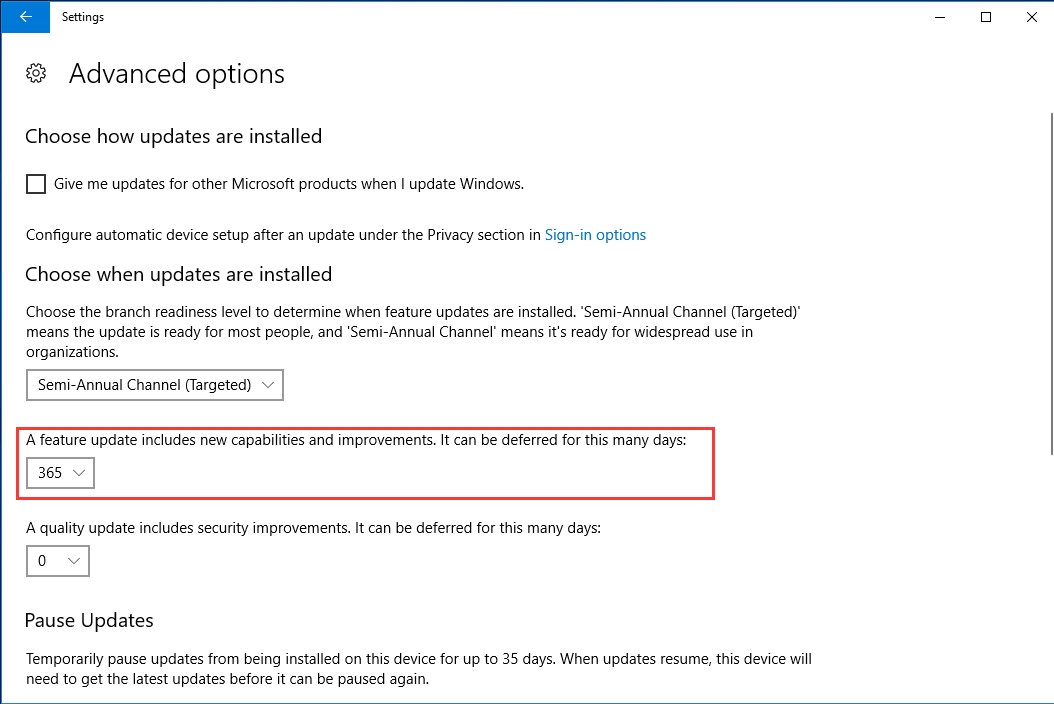1054x704 pixels.
Task: Minimize the Settings window
Action: click(x=940, y=17)
